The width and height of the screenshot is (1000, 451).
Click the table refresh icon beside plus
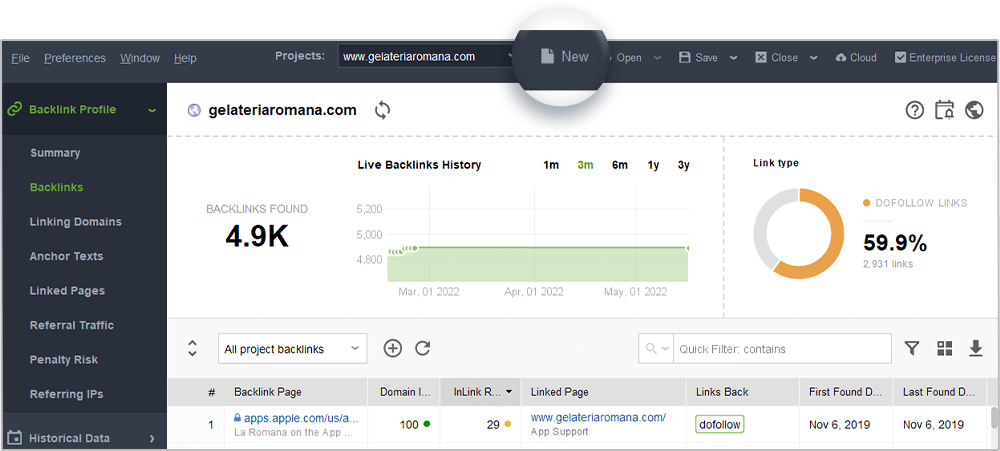(423, 348)
